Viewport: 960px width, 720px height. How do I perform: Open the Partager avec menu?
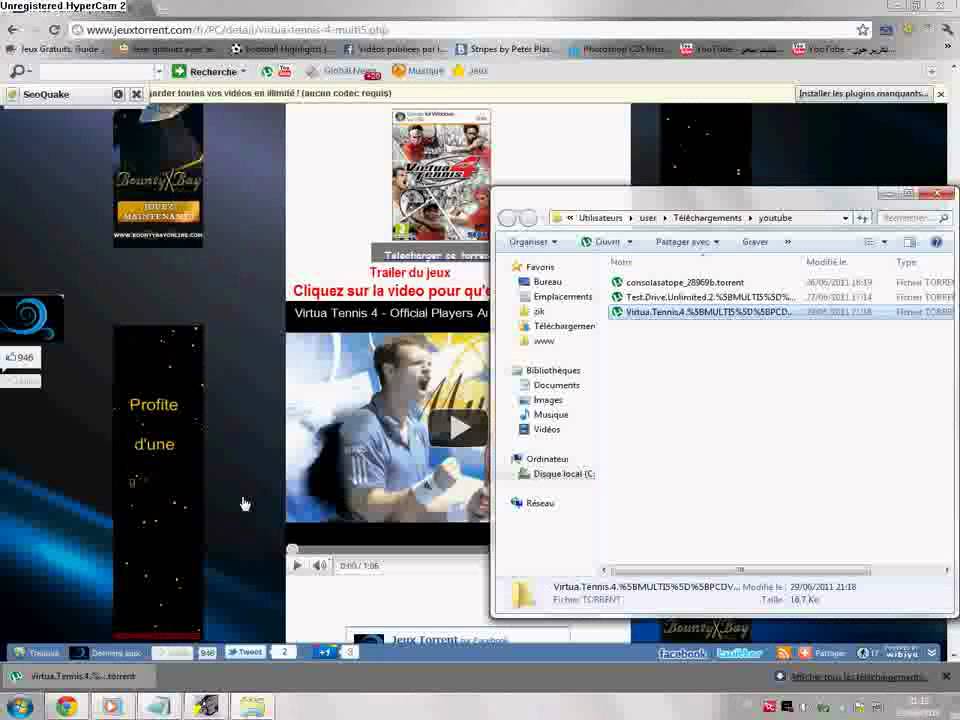pyautogui.click(x=687, y=242)
